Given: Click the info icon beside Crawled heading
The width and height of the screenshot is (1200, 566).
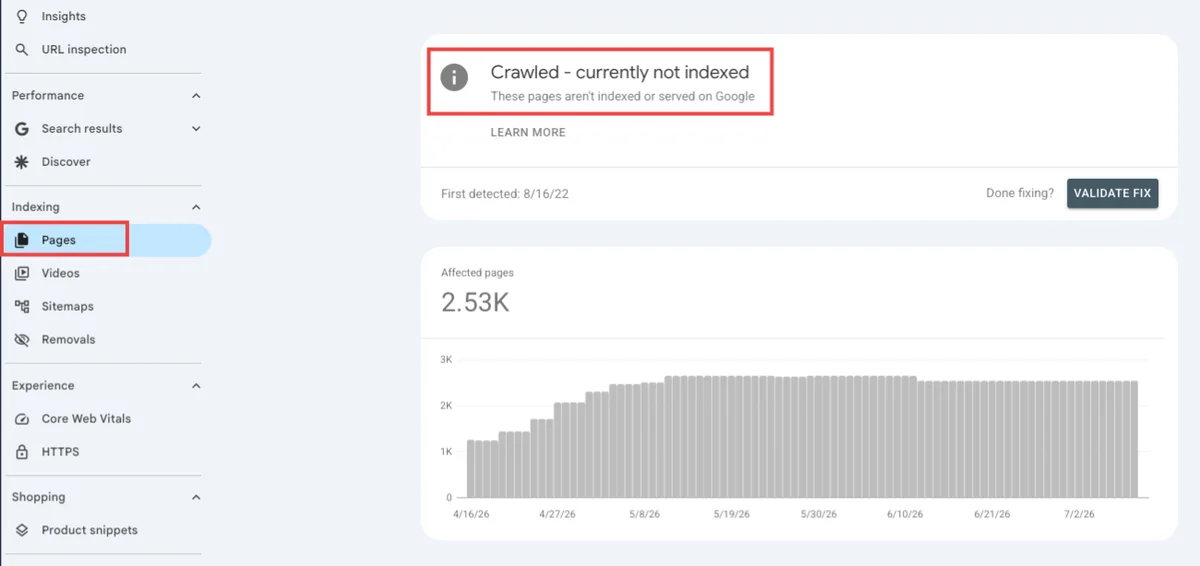Looking at the screenshot, I should (x=455, y=76).
